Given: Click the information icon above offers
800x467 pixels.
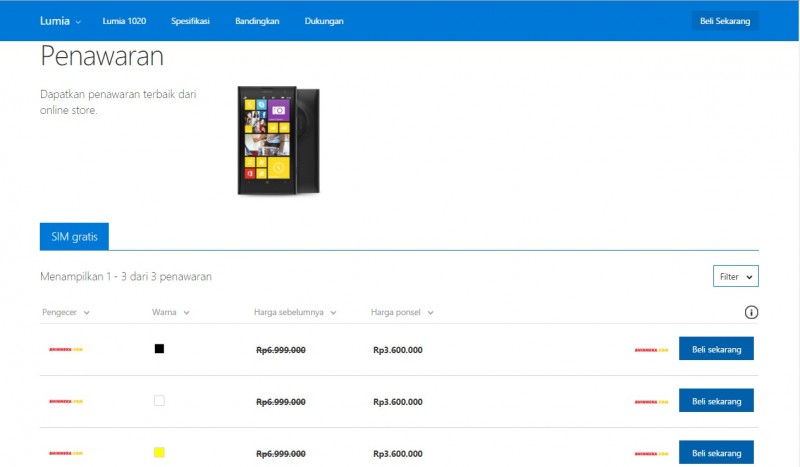Looking at the screenshot, I should [751, 312].
